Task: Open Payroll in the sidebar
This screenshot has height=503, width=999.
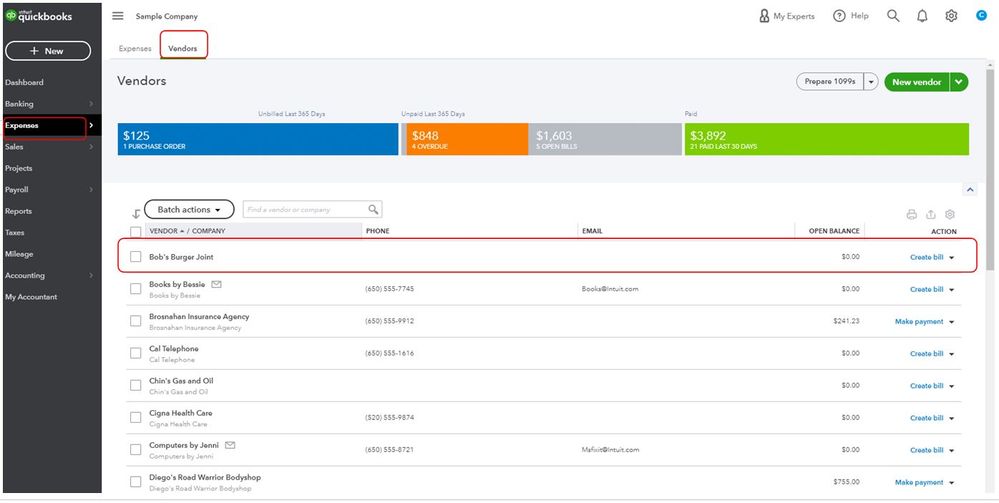Action: (x=17, y=189)
